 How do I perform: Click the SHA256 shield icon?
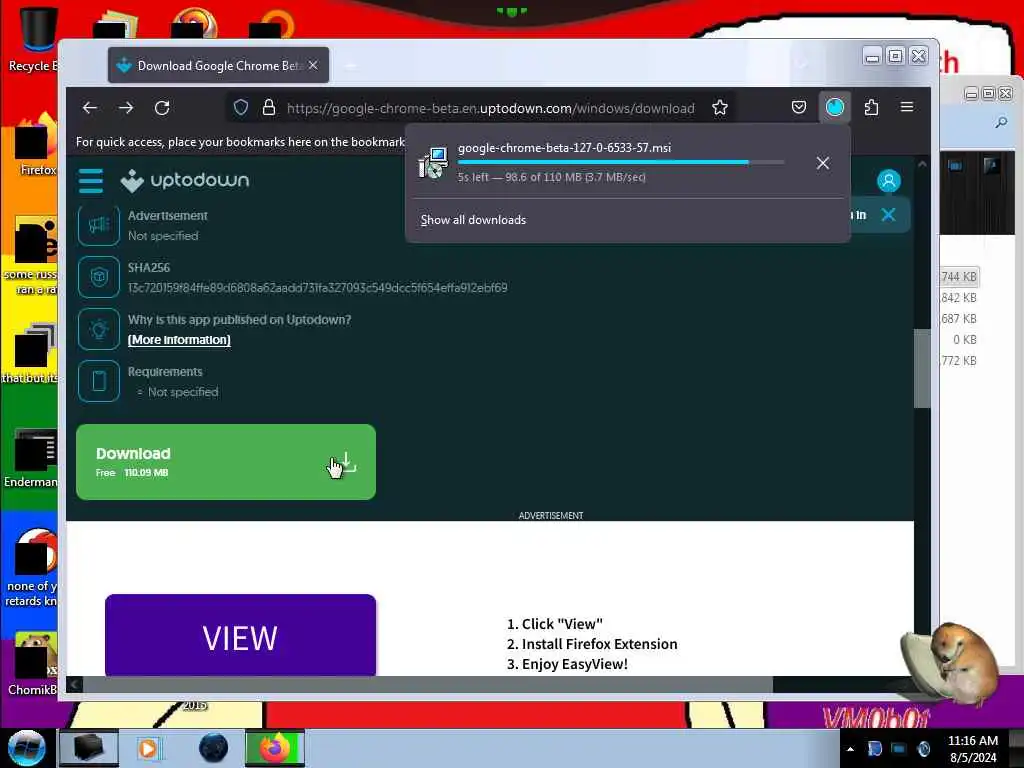click(99, 277)
